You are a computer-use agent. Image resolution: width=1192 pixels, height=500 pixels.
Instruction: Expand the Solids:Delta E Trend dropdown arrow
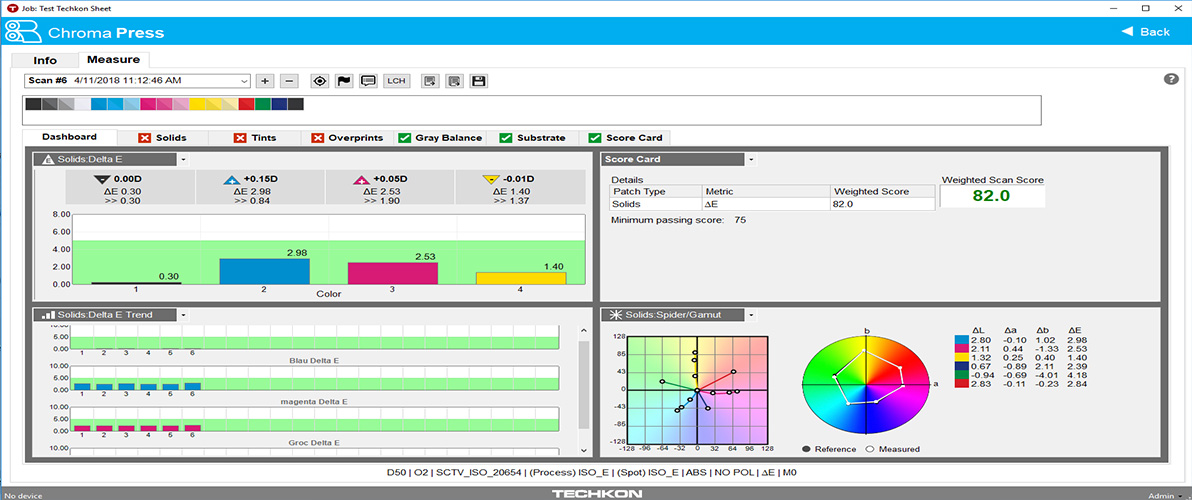click(x=184, y=315)
